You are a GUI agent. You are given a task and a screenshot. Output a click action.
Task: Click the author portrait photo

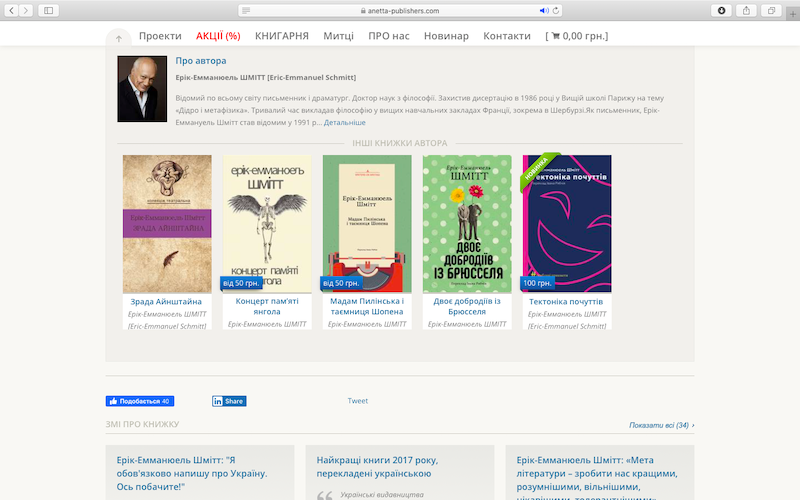coord(142,89)
